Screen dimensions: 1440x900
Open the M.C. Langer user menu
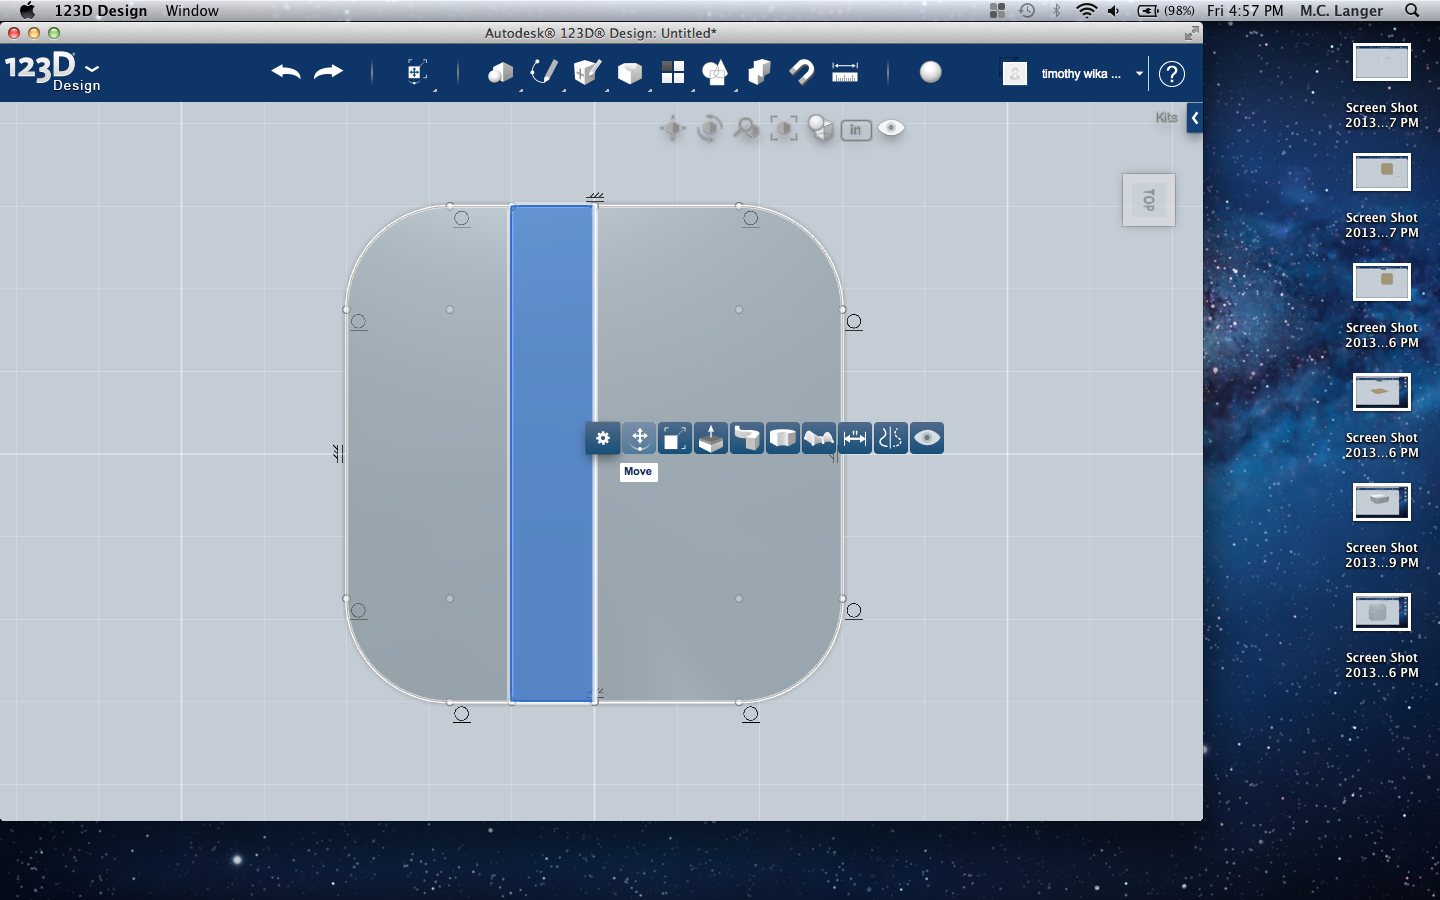tap(1341, 11)
